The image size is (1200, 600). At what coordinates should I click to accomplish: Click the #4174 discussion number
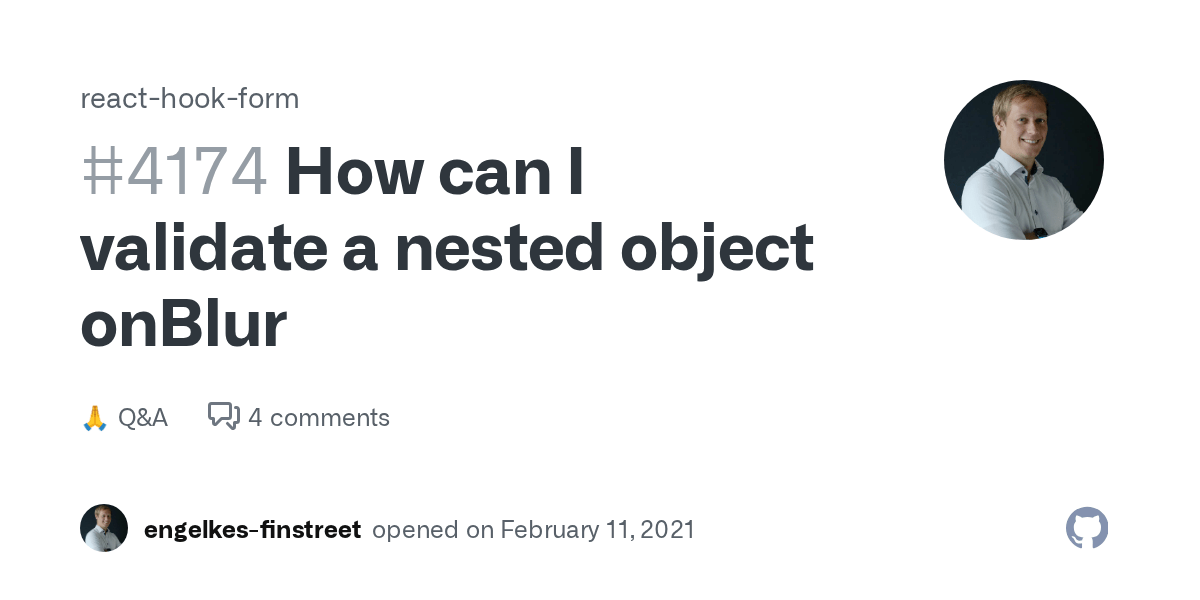pyautogui.click(x=174, y=172)
